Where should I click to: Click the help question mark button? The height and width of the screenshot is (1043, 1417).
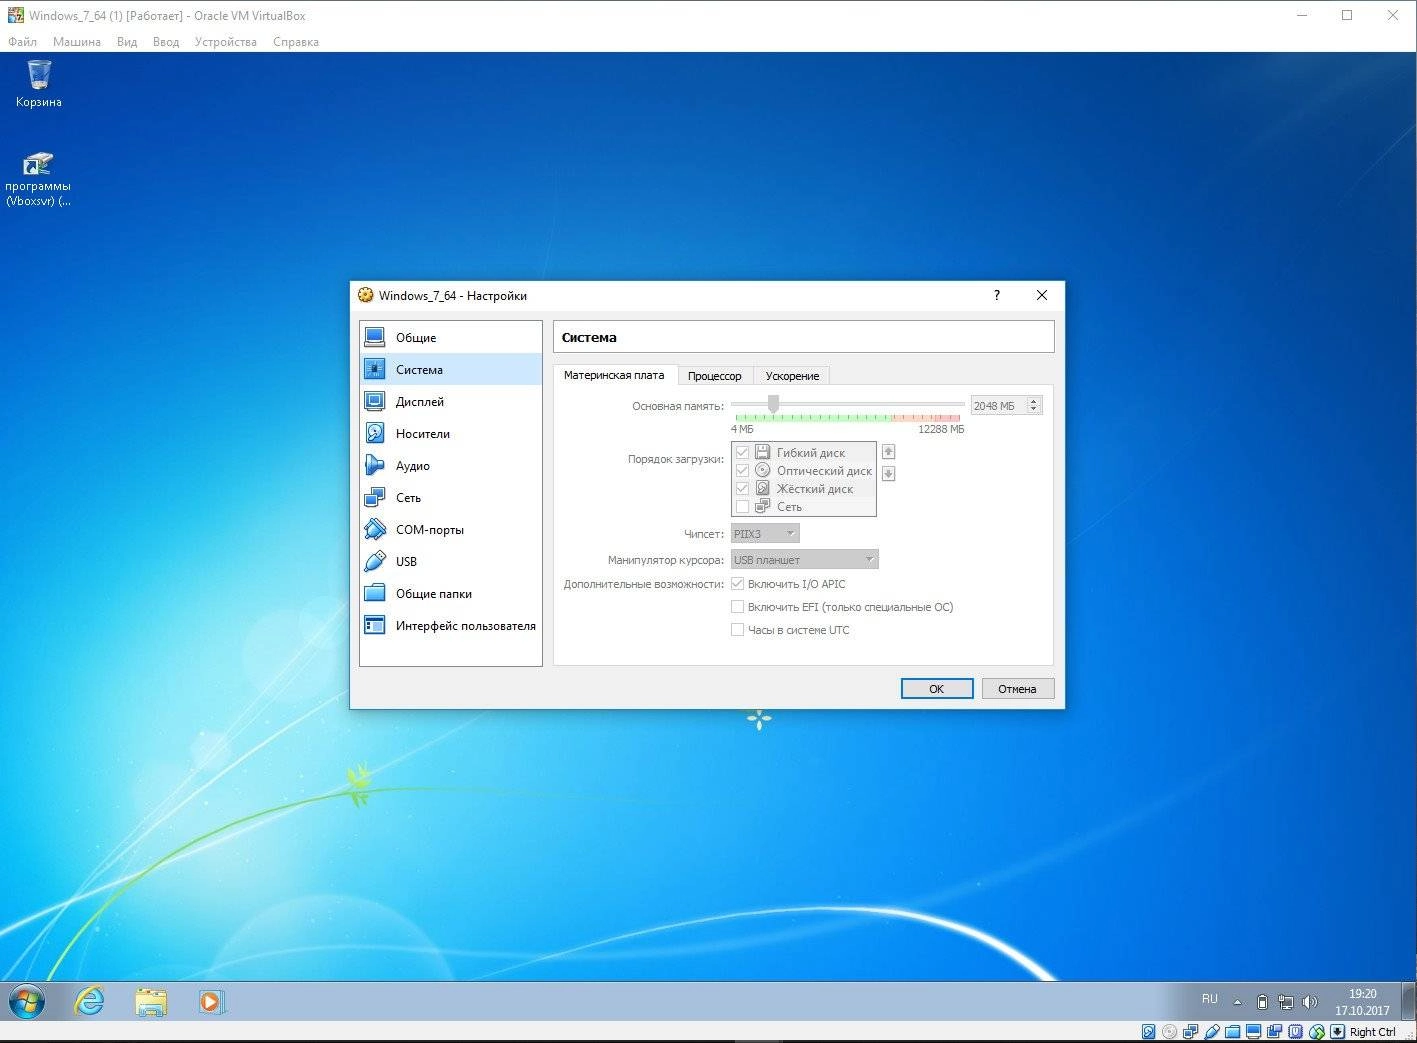tap(996, 295)
